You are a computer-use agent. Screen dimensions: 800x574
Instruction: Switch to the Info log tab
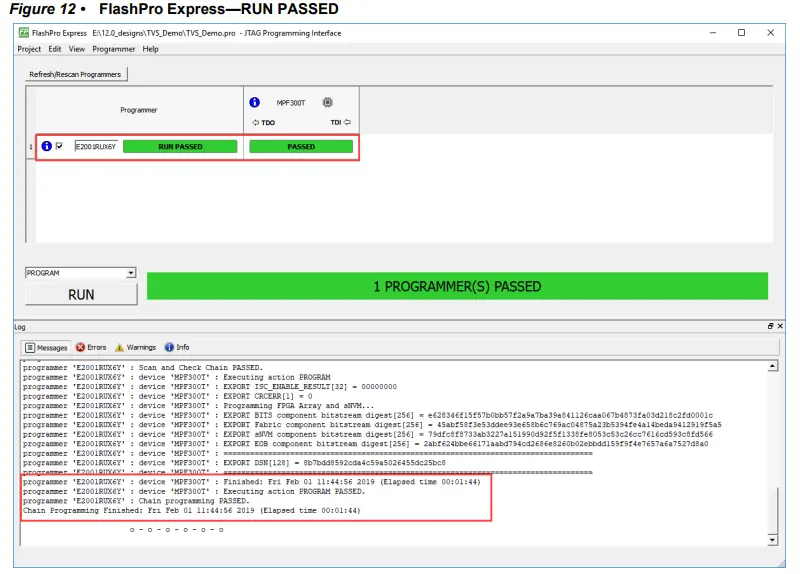(x=177, y=347)
